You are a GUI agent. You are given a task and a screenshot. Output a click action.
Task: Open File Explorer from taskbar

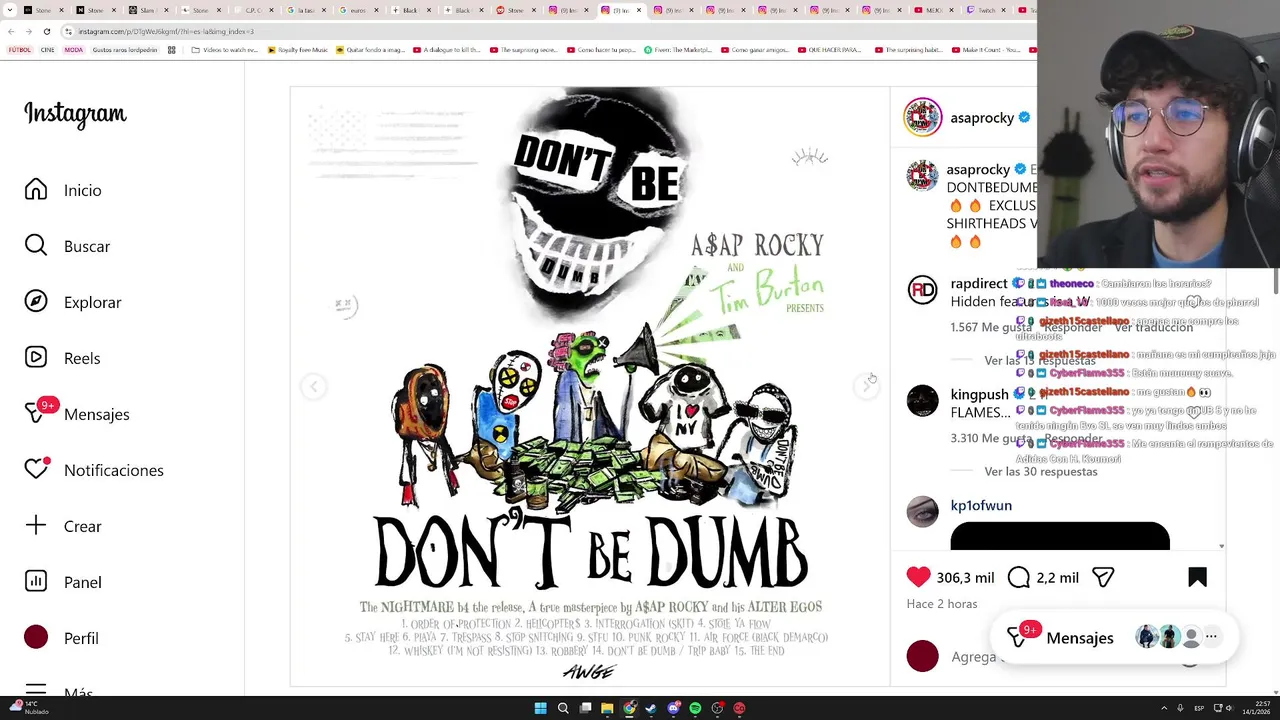point(607,708)
